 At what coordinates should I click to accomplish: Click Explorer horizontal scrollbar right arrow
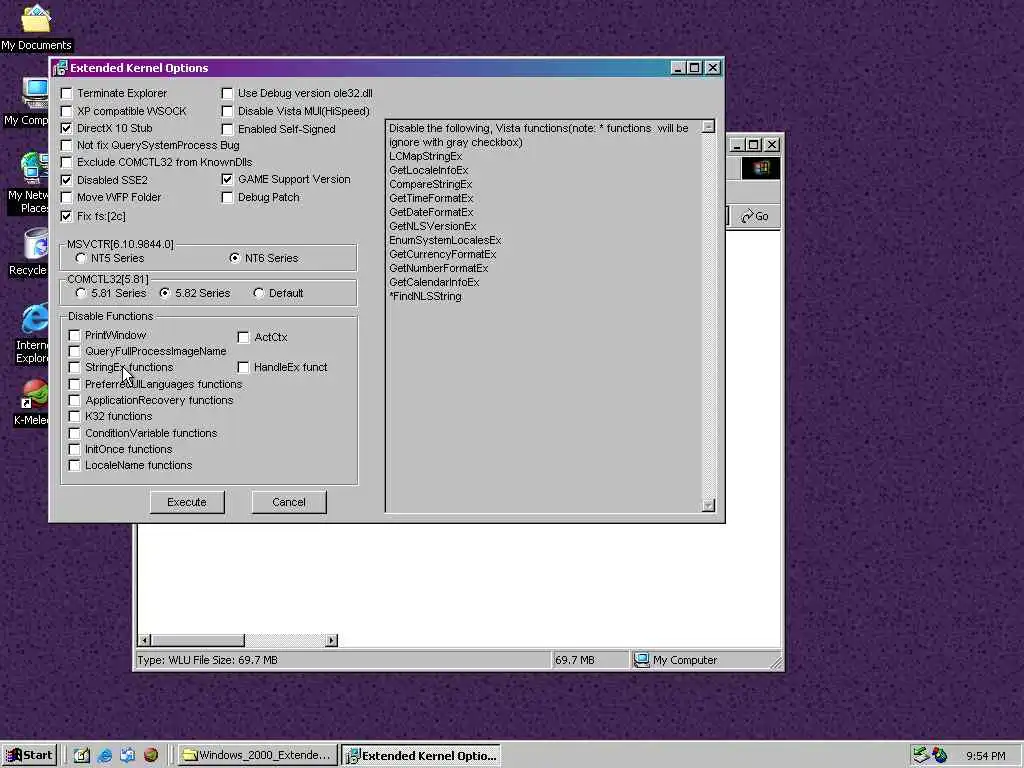point(331,640)
